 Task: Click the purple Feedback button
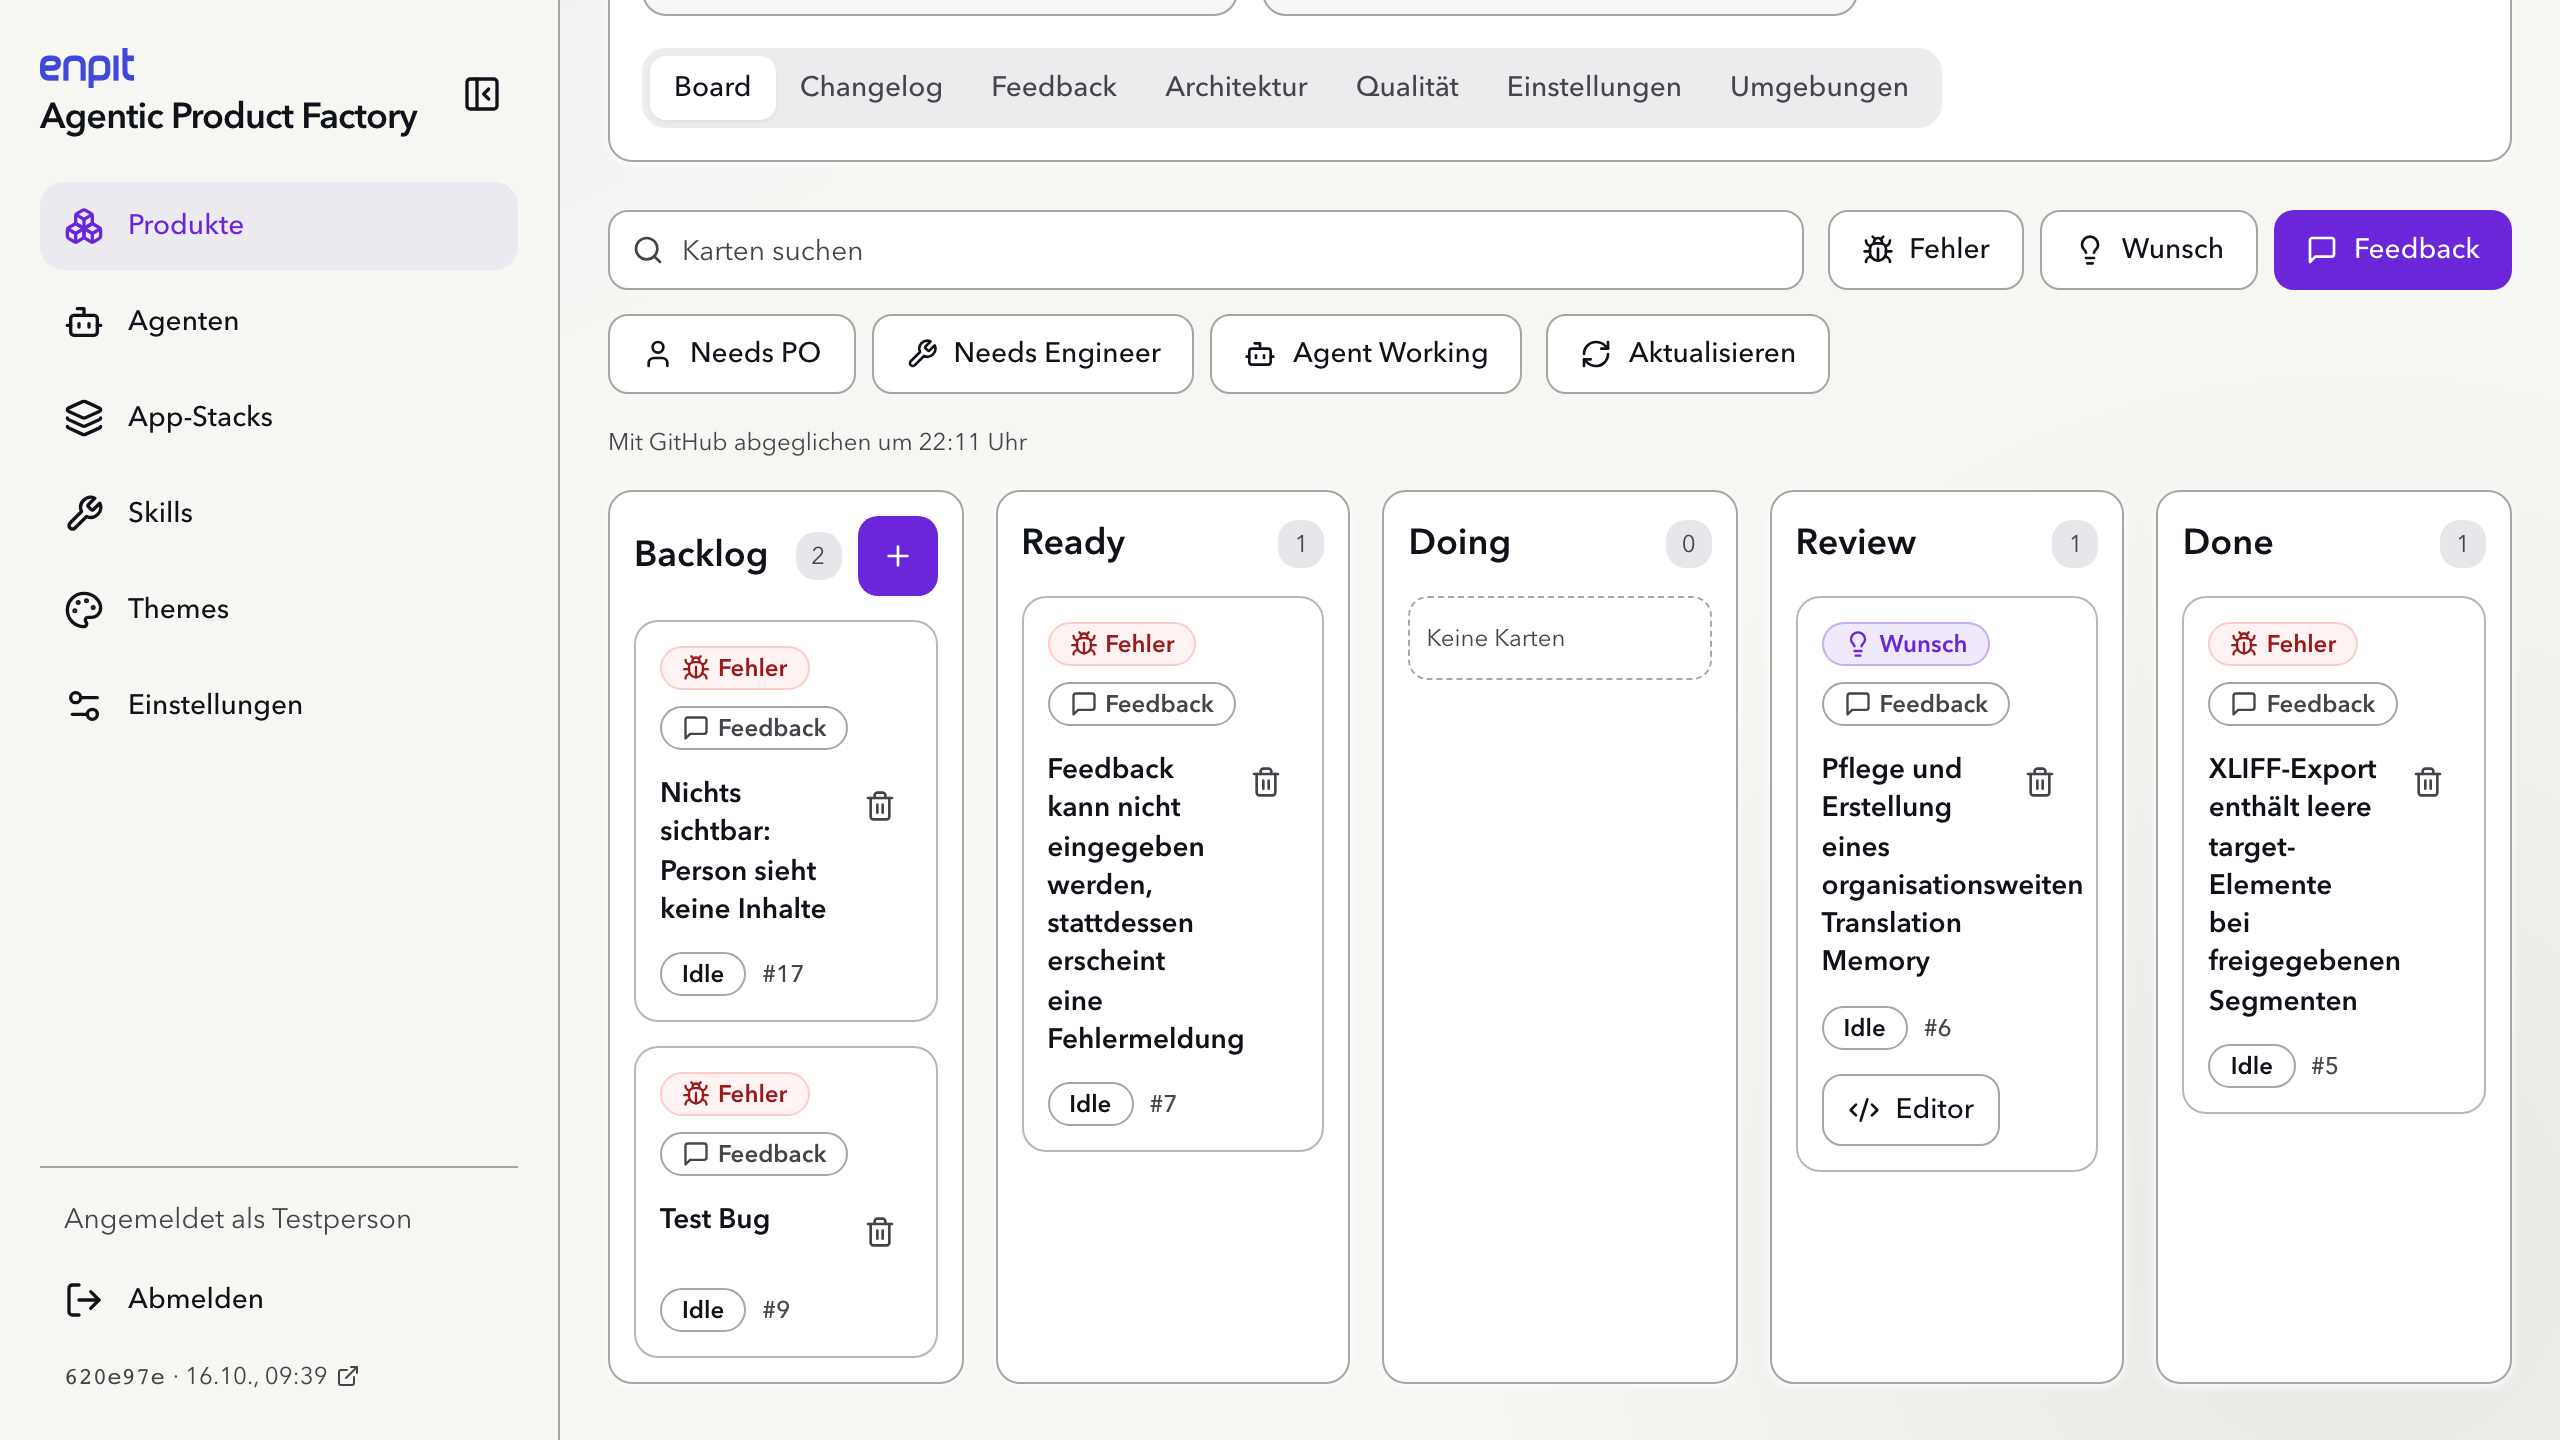(x=2393, y=250)
